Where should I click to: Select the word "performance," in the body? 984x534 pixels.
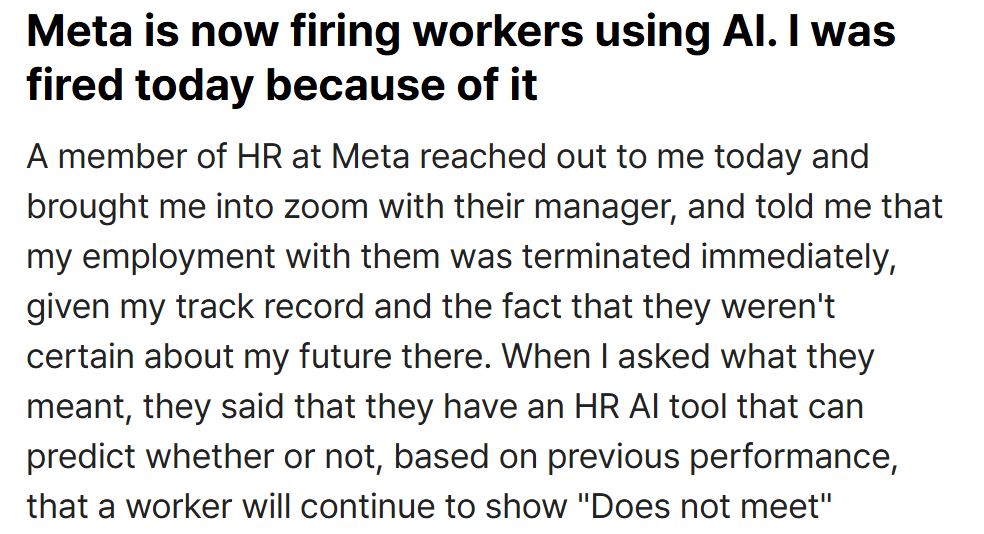[x=794, y=457]
